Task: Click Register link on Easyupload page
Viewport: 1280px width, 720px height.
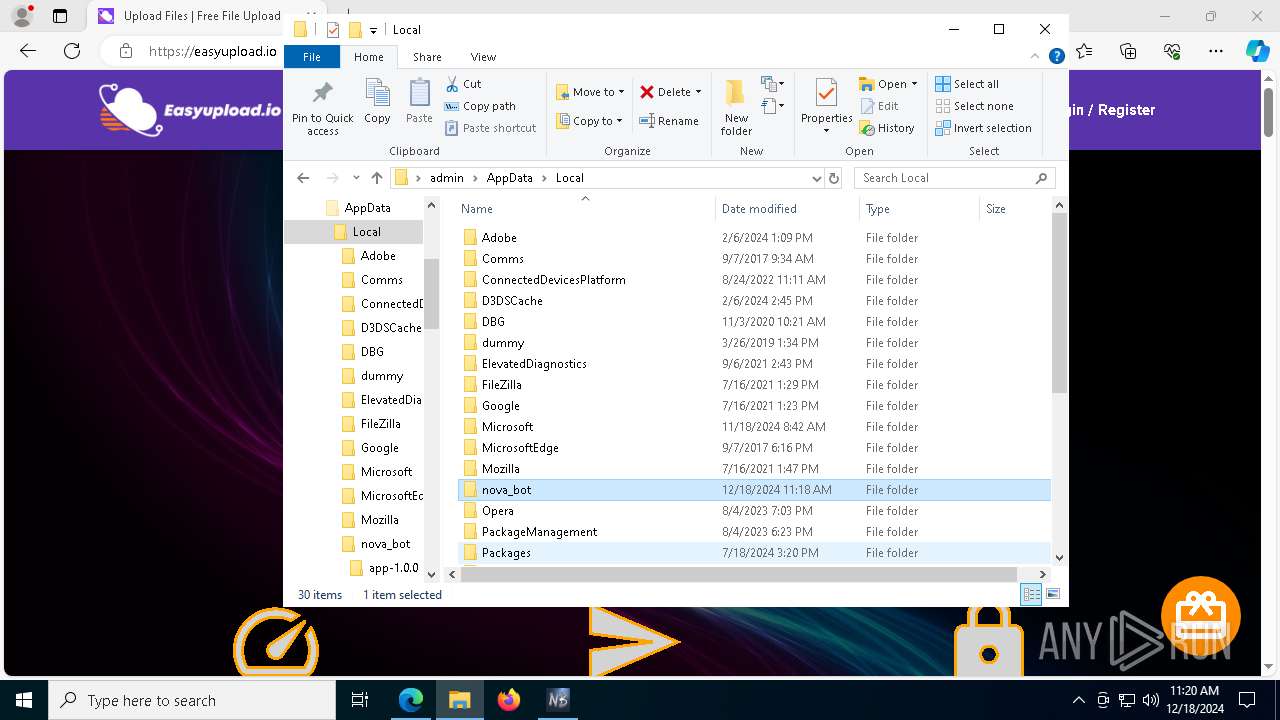Action: [x=1126, y=110]
